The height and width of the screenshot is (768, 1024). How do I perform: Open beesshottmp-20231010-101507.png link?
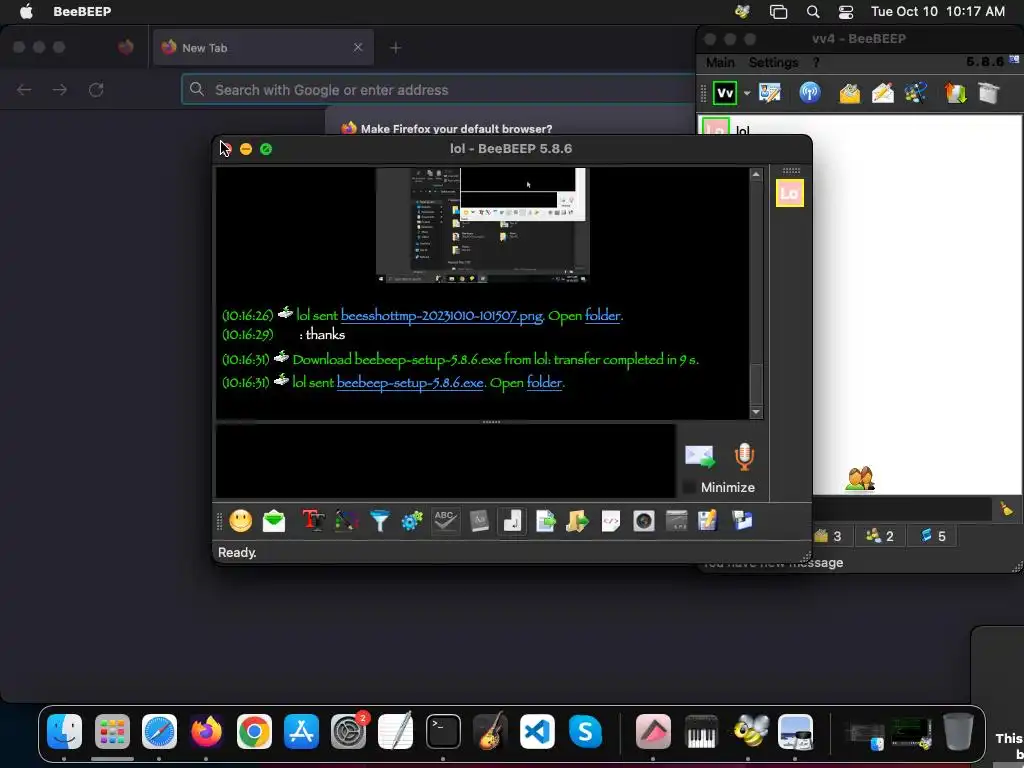441,315
